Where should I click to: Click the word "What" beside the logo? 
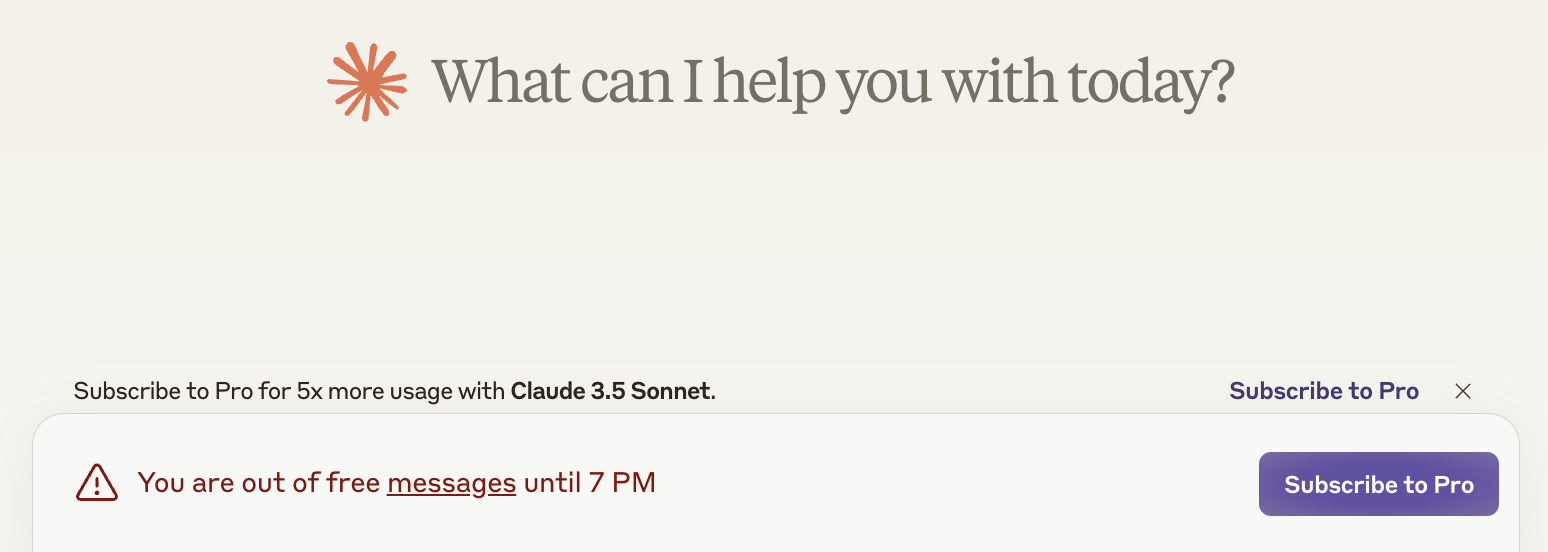tap(499, 82)
